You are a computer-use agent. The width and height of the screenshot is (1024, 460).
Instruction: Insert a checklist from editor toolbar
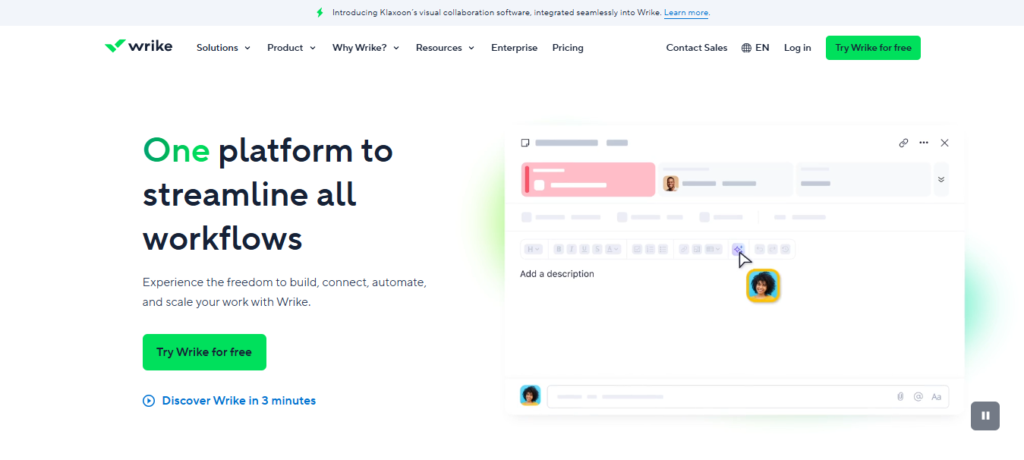coord(637,249)
